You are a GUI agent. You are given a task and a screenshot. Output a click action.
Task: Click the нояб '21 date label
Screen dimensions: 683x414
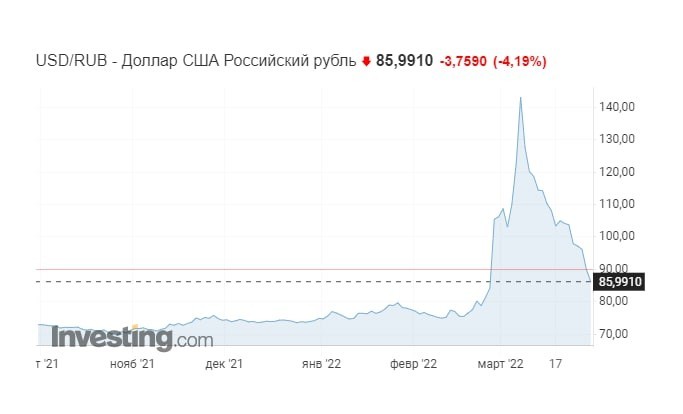[x=132, y=363]
